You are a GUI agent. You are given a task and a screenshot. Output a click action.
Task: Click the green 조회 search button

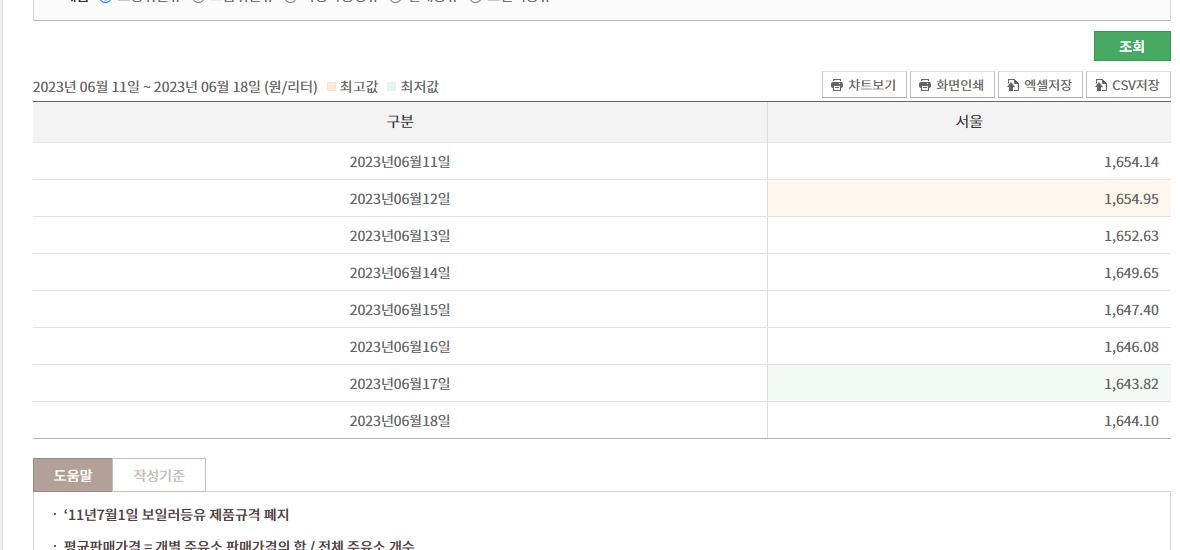point(1132,46)
